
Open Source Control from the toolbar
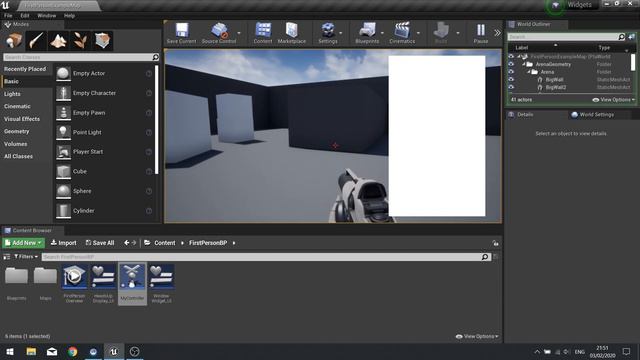[219, 33]
